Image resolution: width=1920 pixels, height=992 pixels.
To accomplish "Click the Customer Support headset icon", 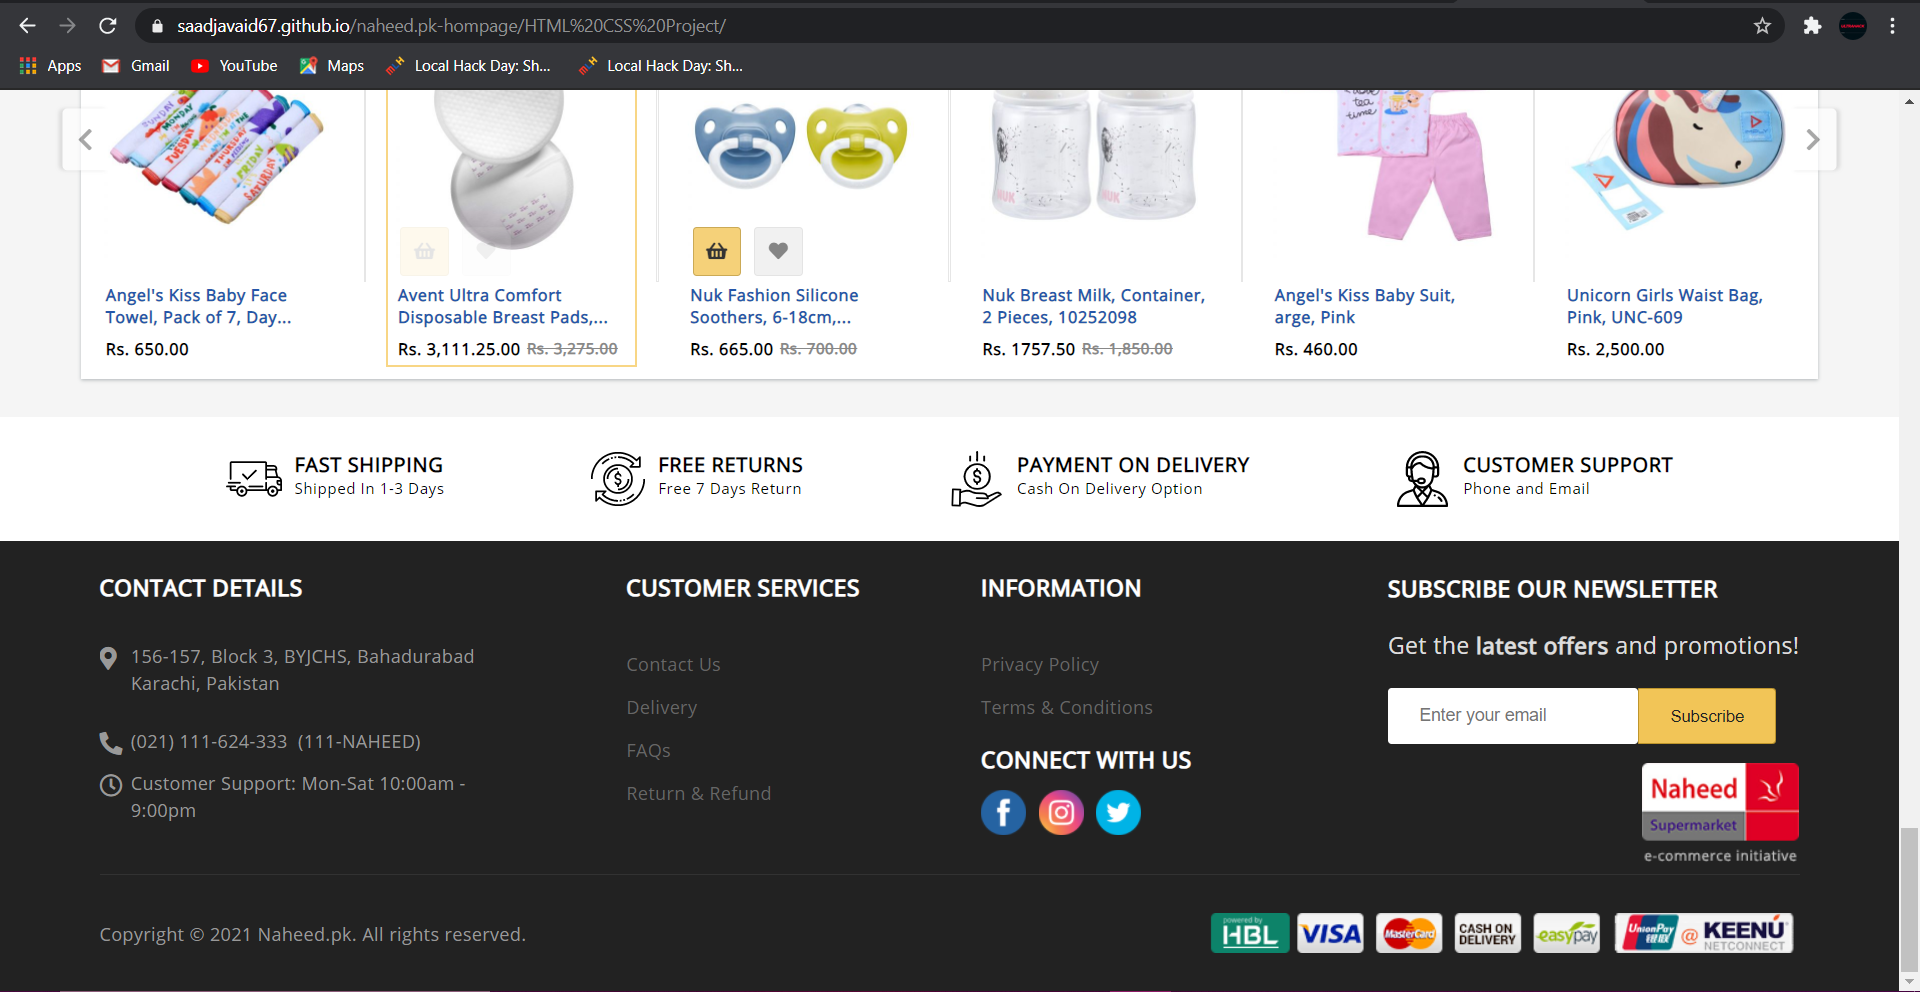I will pyautogui.click(x=1422, y=479).
